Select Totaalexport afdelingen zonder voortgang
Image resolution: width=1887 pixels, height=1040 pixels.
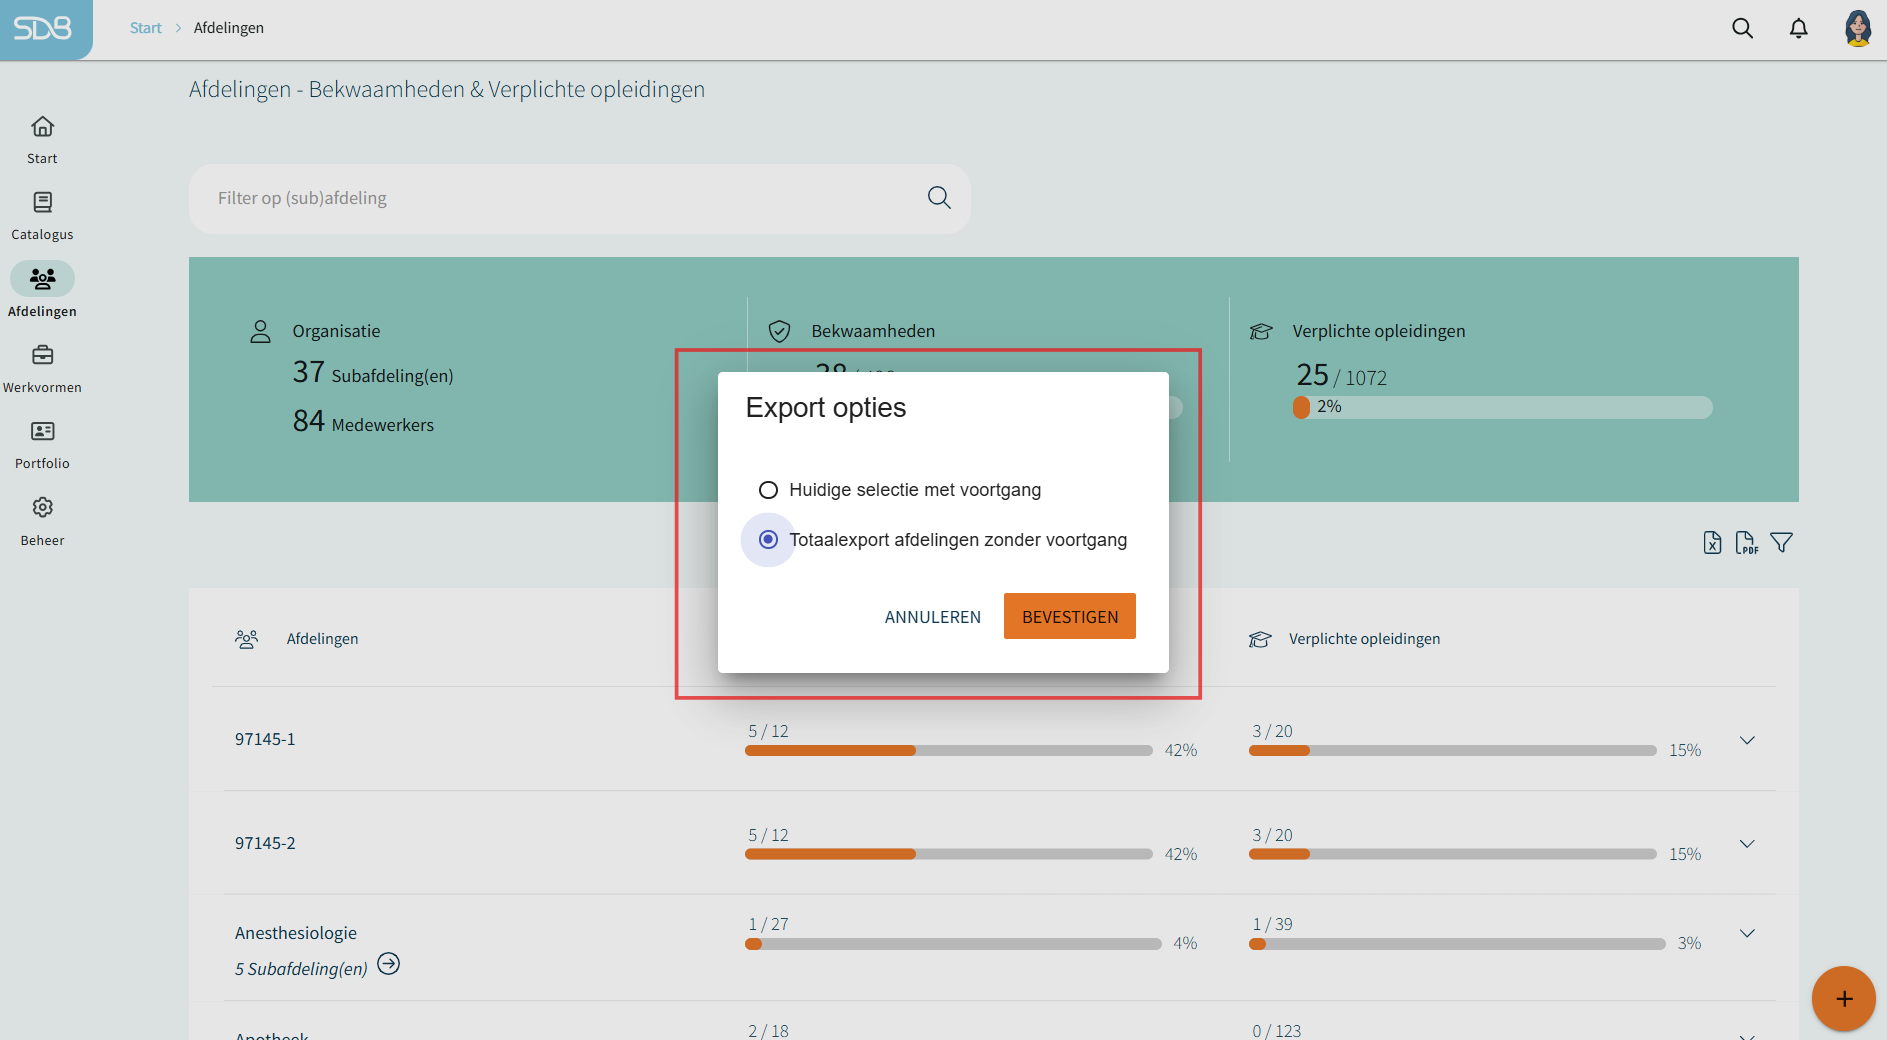pos(768,540)
